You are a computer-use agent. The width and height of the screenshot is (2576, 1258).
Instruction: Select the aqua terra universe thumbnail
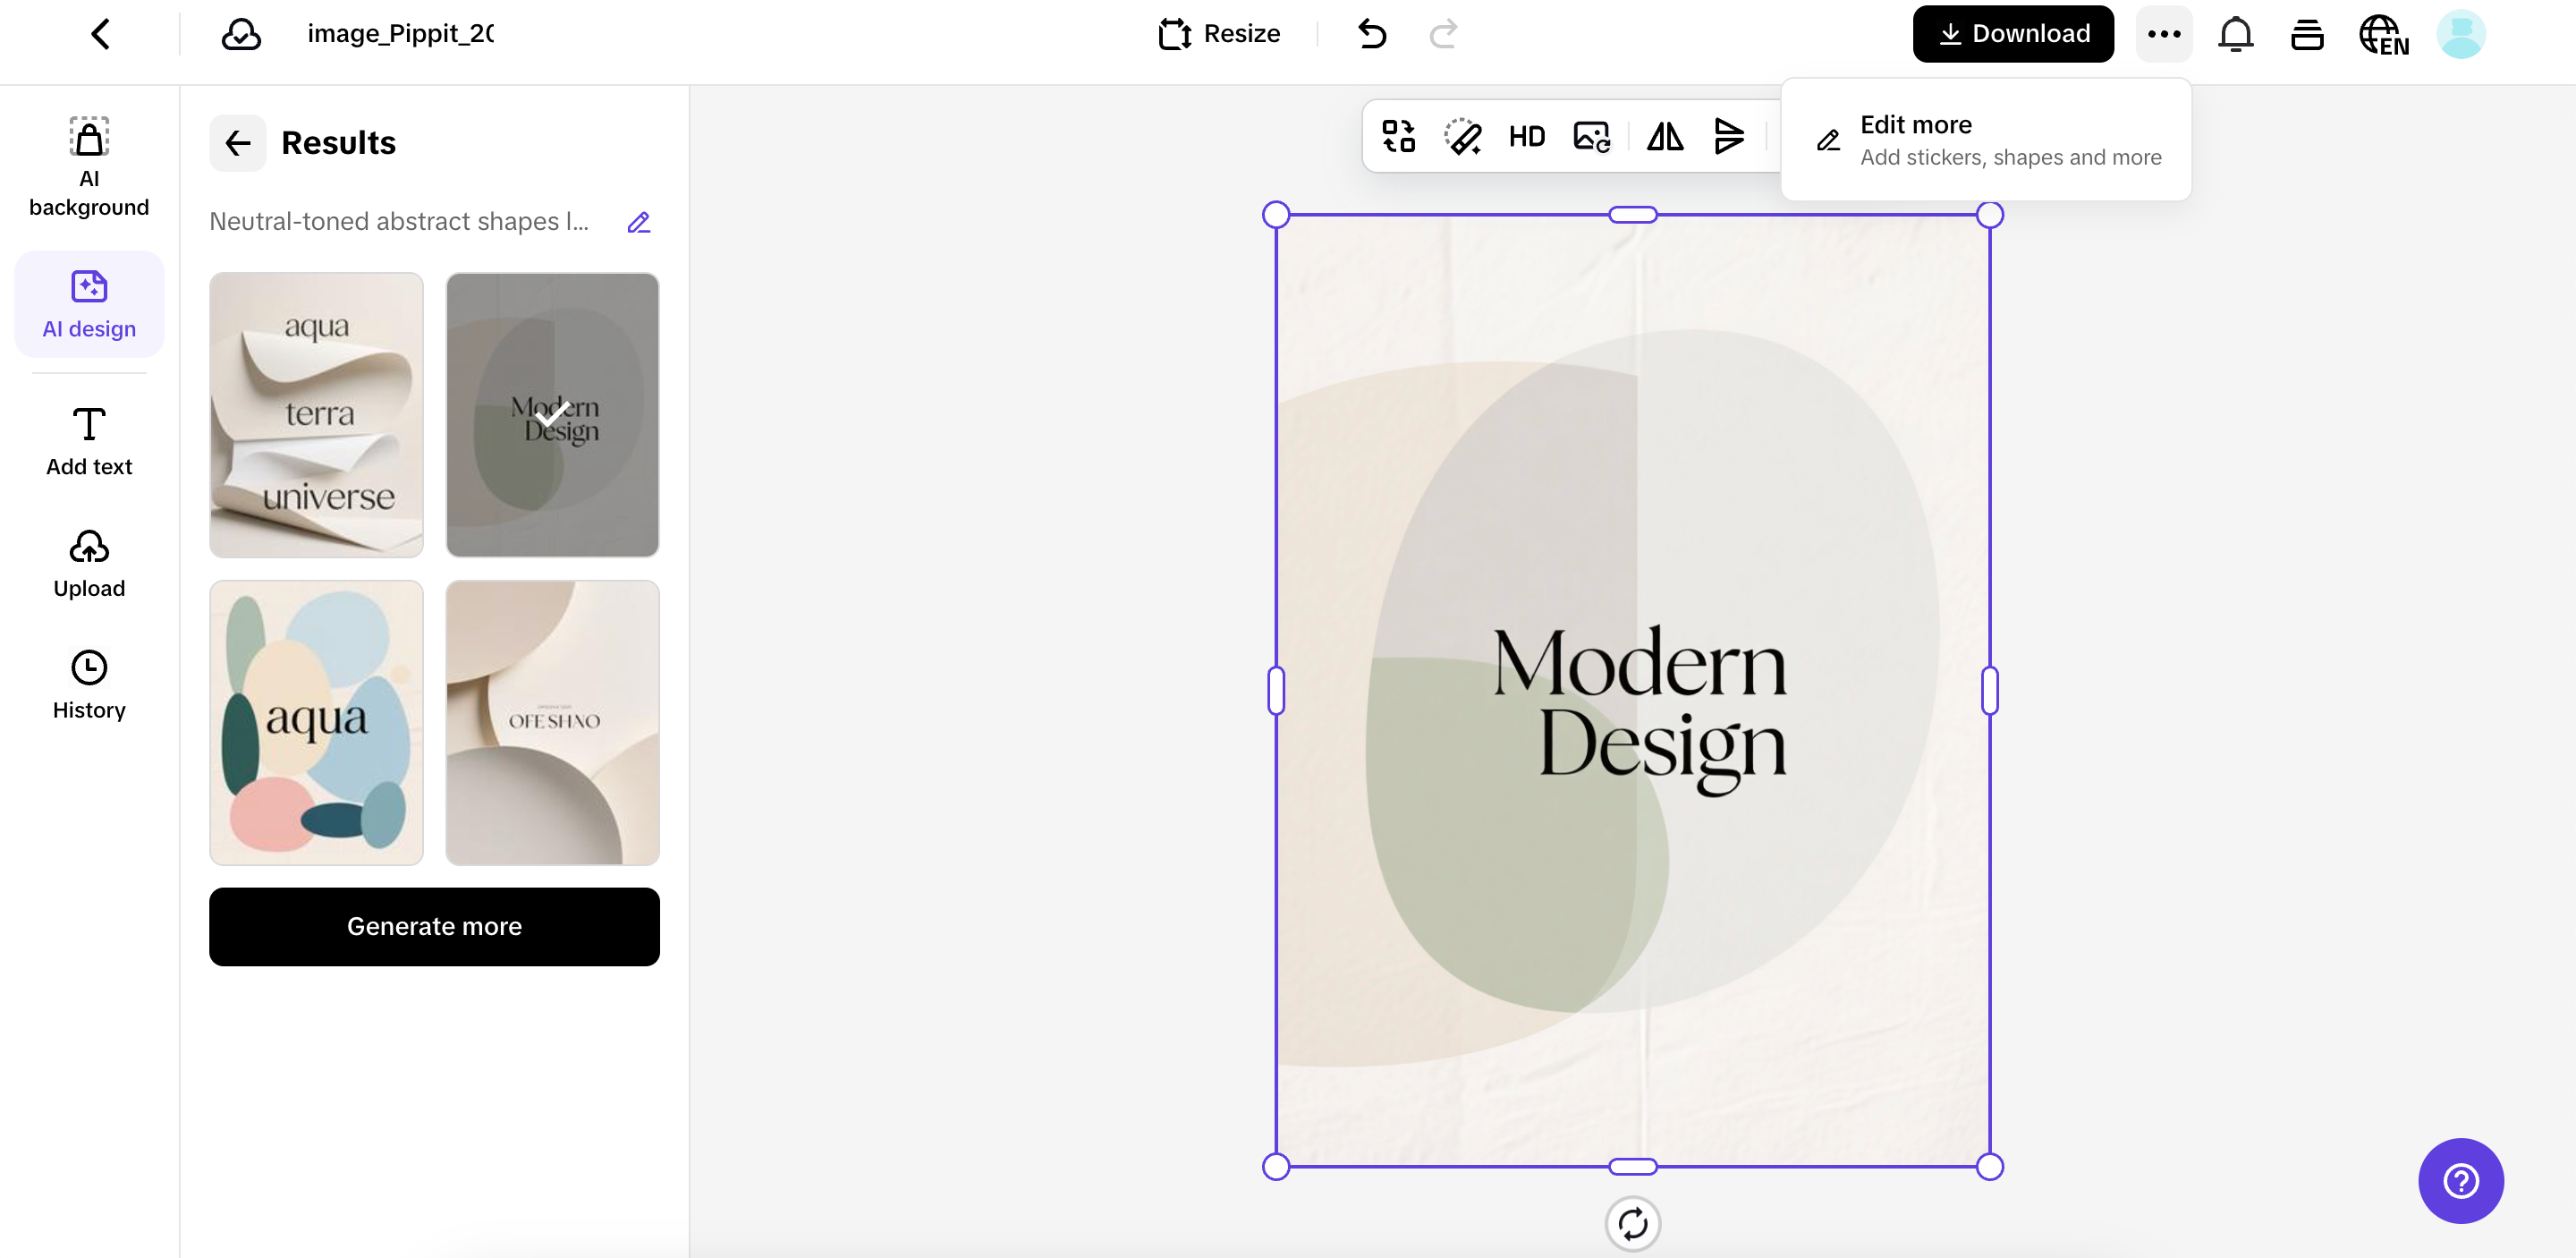316,414
